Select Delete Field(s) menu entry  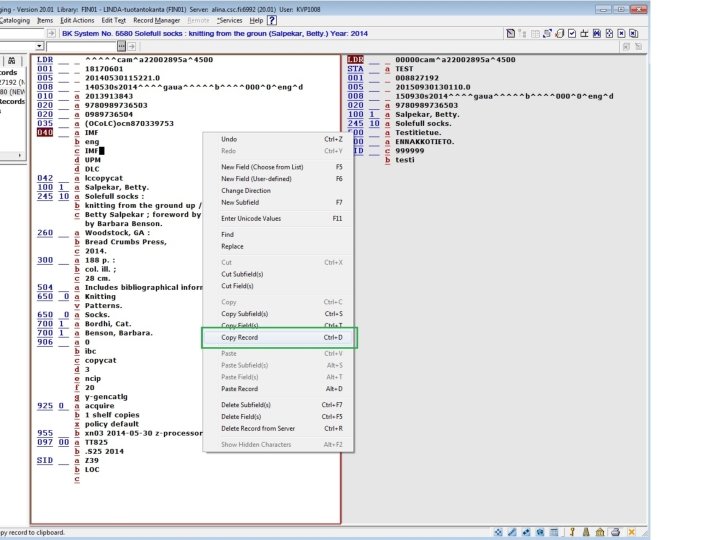[x=278, y=417]
